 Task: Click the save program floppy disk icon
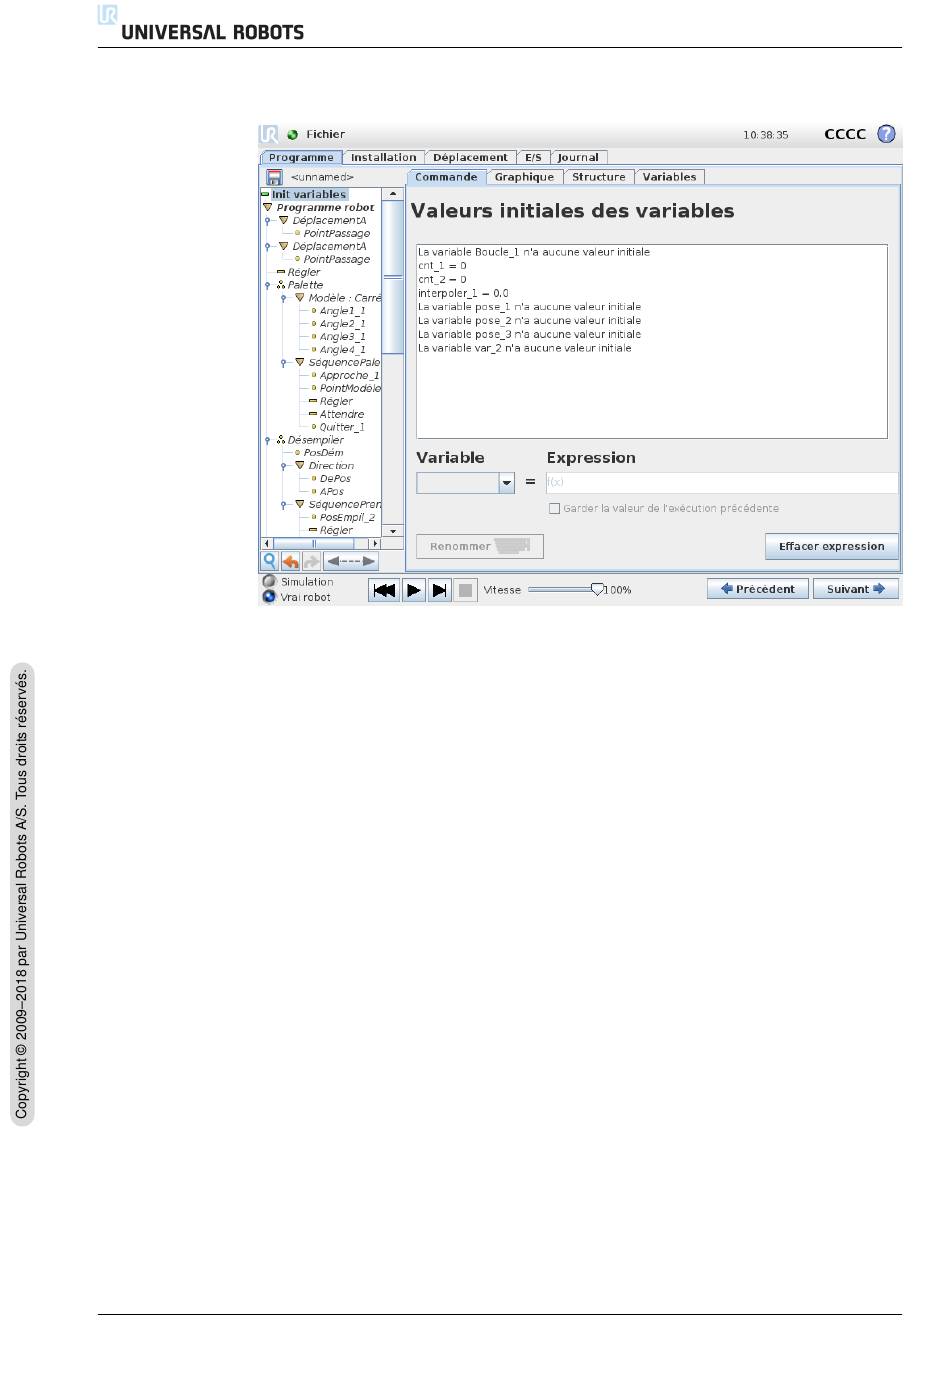[x=274, y=177]
